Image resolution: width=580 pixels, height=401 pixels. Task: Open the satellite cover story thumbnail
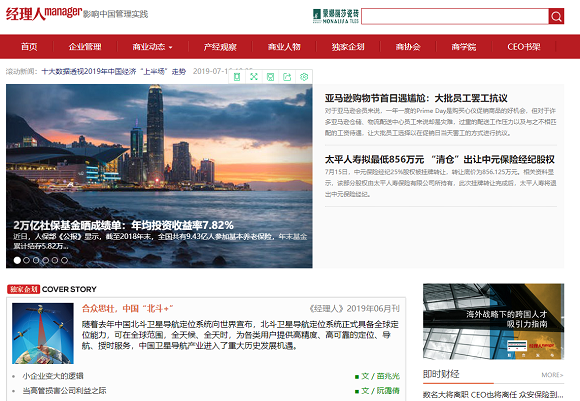(43, 333)
